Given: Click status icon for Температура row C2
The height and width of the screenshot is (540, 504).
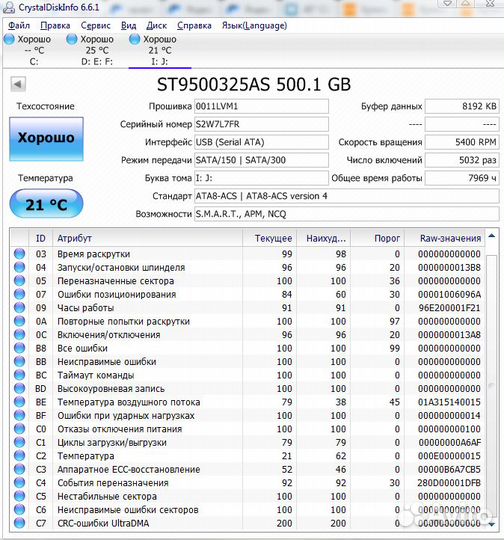Looking at the screenshot, I should pyautogui.click(x=20, y=456).
